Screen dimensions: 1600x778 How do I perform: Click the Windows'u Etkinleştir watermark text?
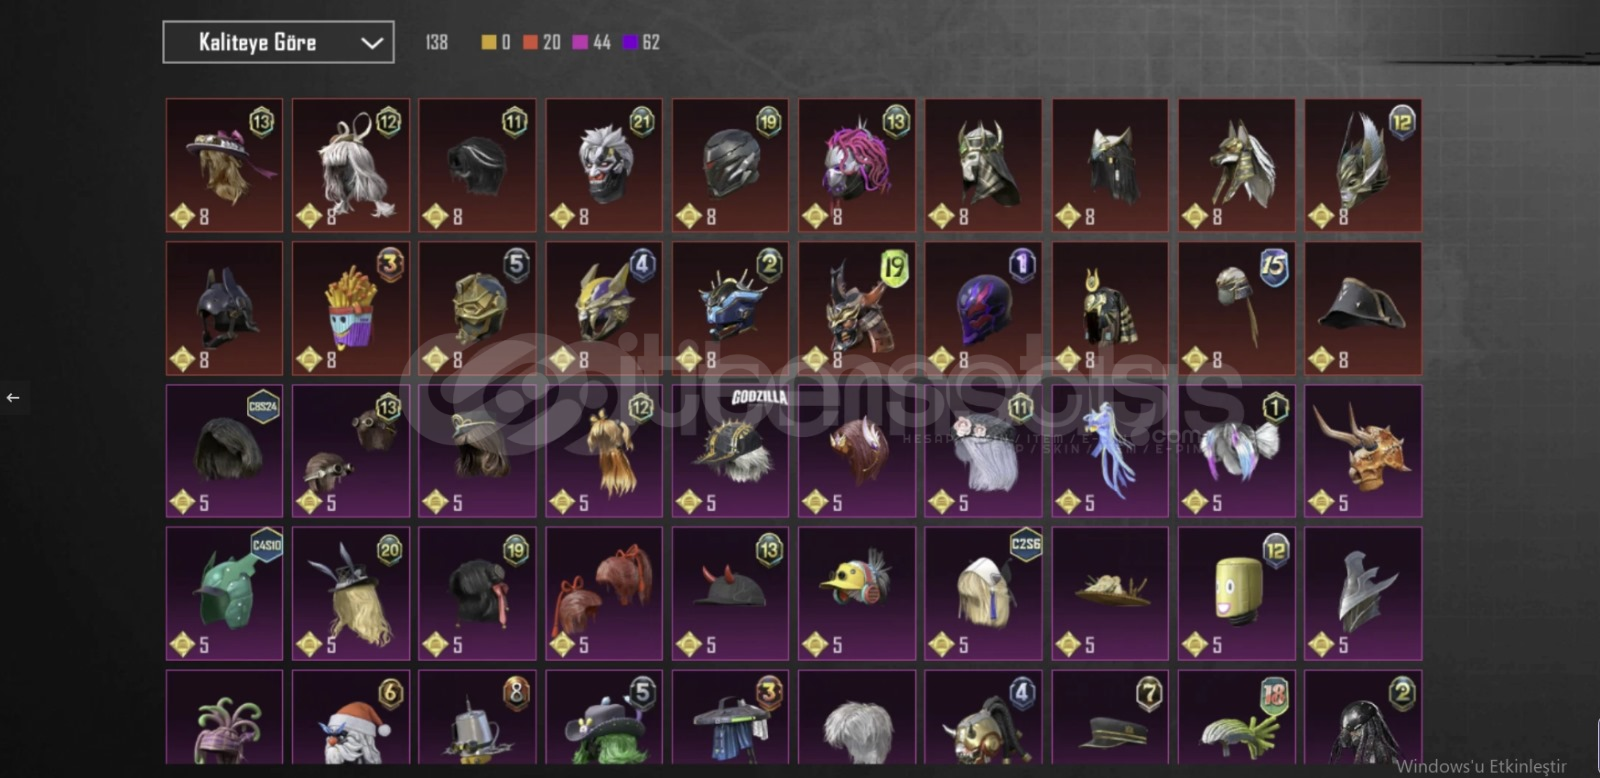1481,766
